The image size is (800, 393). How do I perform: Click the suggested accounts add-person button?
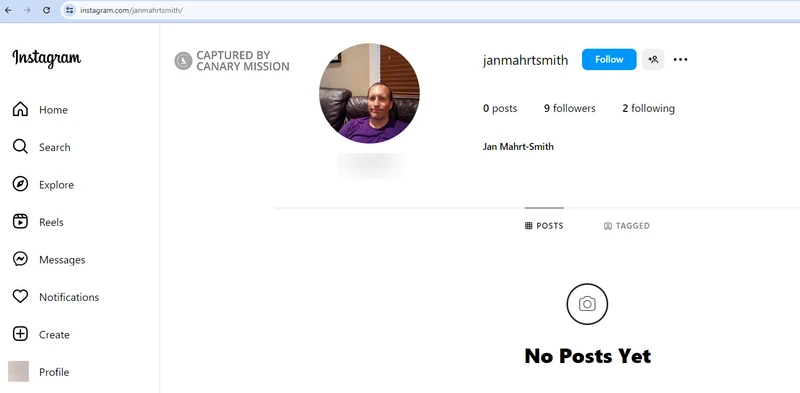coord(653,59)
